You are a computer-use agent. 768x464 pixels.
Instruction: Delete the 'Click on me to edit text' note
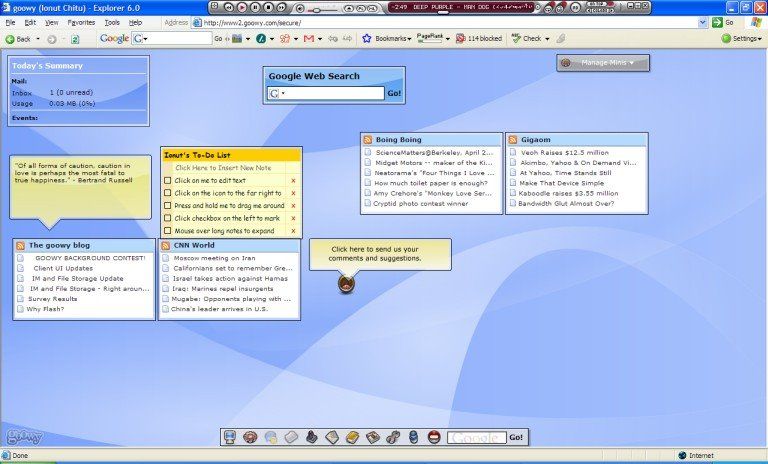coord(293,181)
